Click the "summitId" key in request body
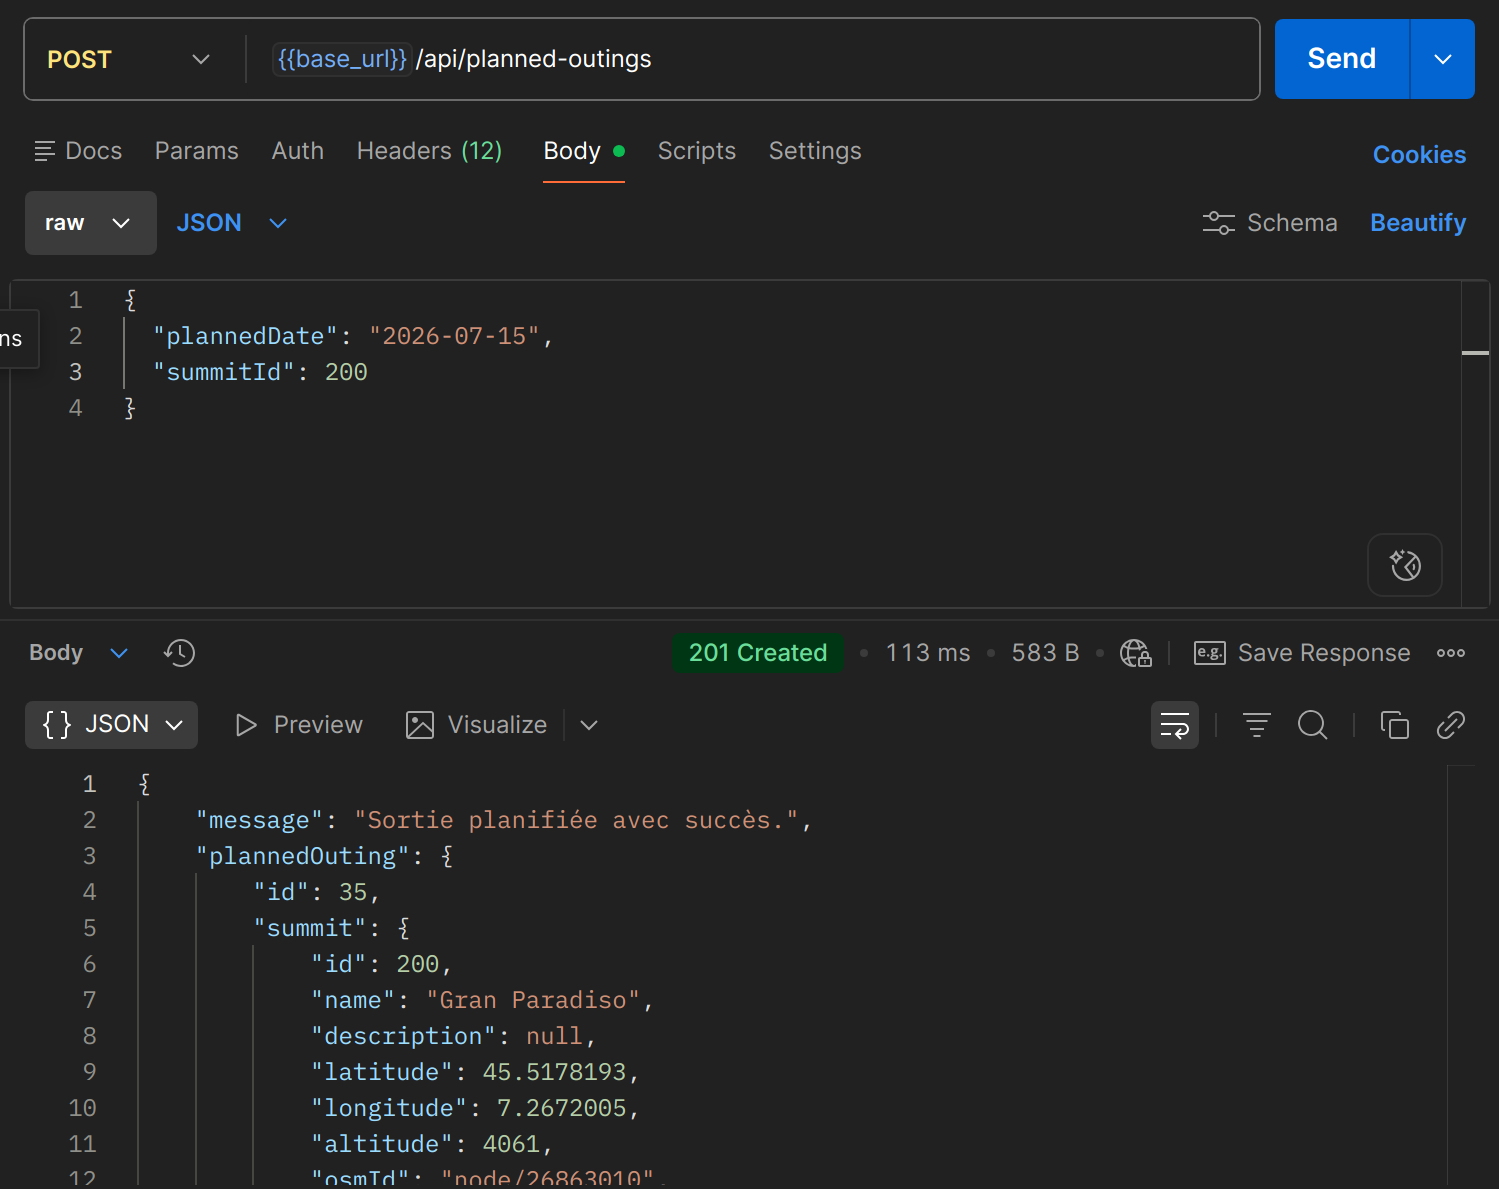This screenshot has width=1499, height=1189. click(224, 372)
